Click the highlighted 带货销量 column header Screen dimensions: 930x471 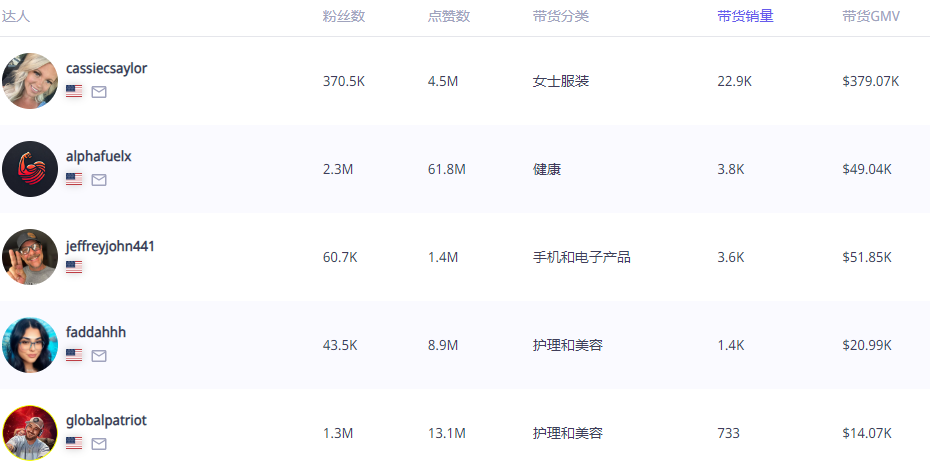tap(745, 16)
